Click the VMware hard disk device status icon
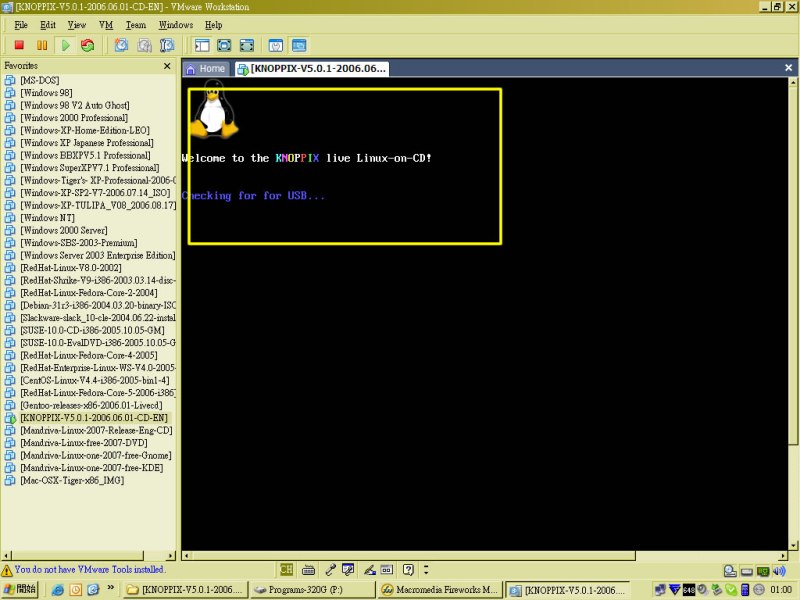This screenshot has height=600, width=800. [x=746, y=571]
